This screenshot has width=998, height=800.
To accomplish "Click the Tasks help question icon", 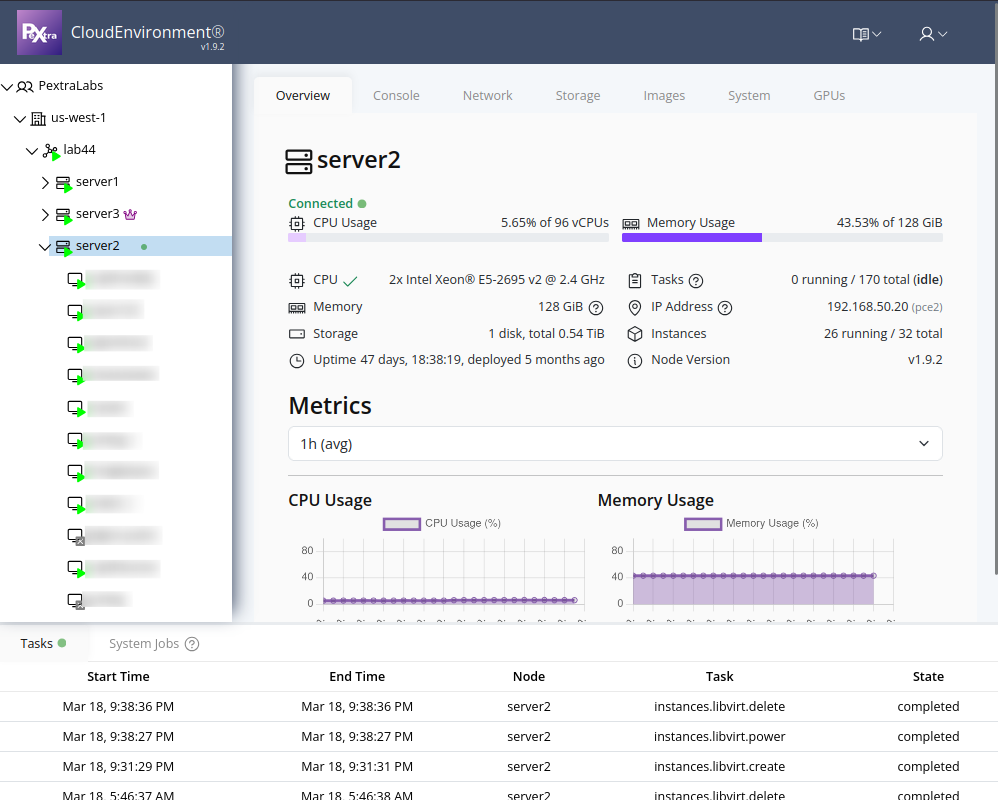I will pyautogui.click(x=696, y=281).
